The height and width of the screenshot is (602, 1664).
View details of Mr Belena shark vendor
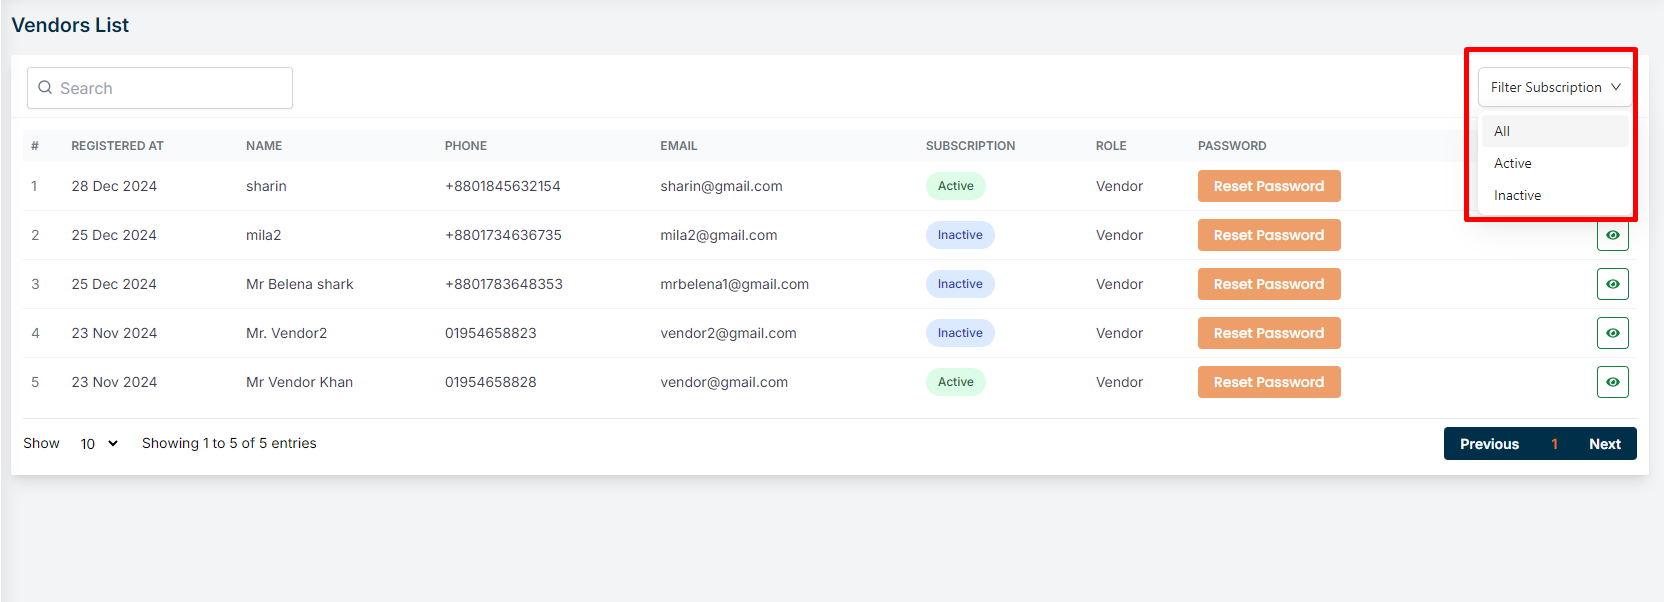(1612, 284)
